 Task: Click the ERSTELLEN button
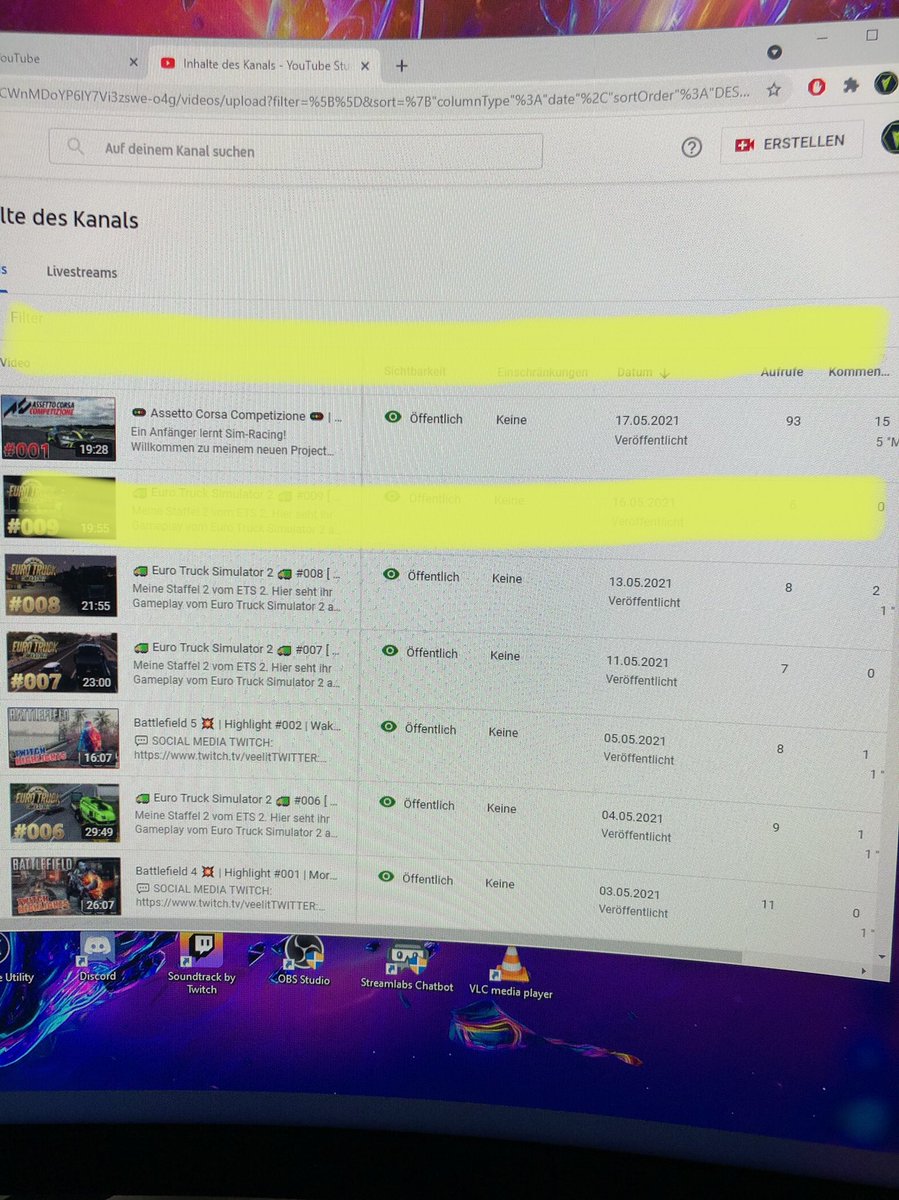pyautogui.click(x=789, y=144)
